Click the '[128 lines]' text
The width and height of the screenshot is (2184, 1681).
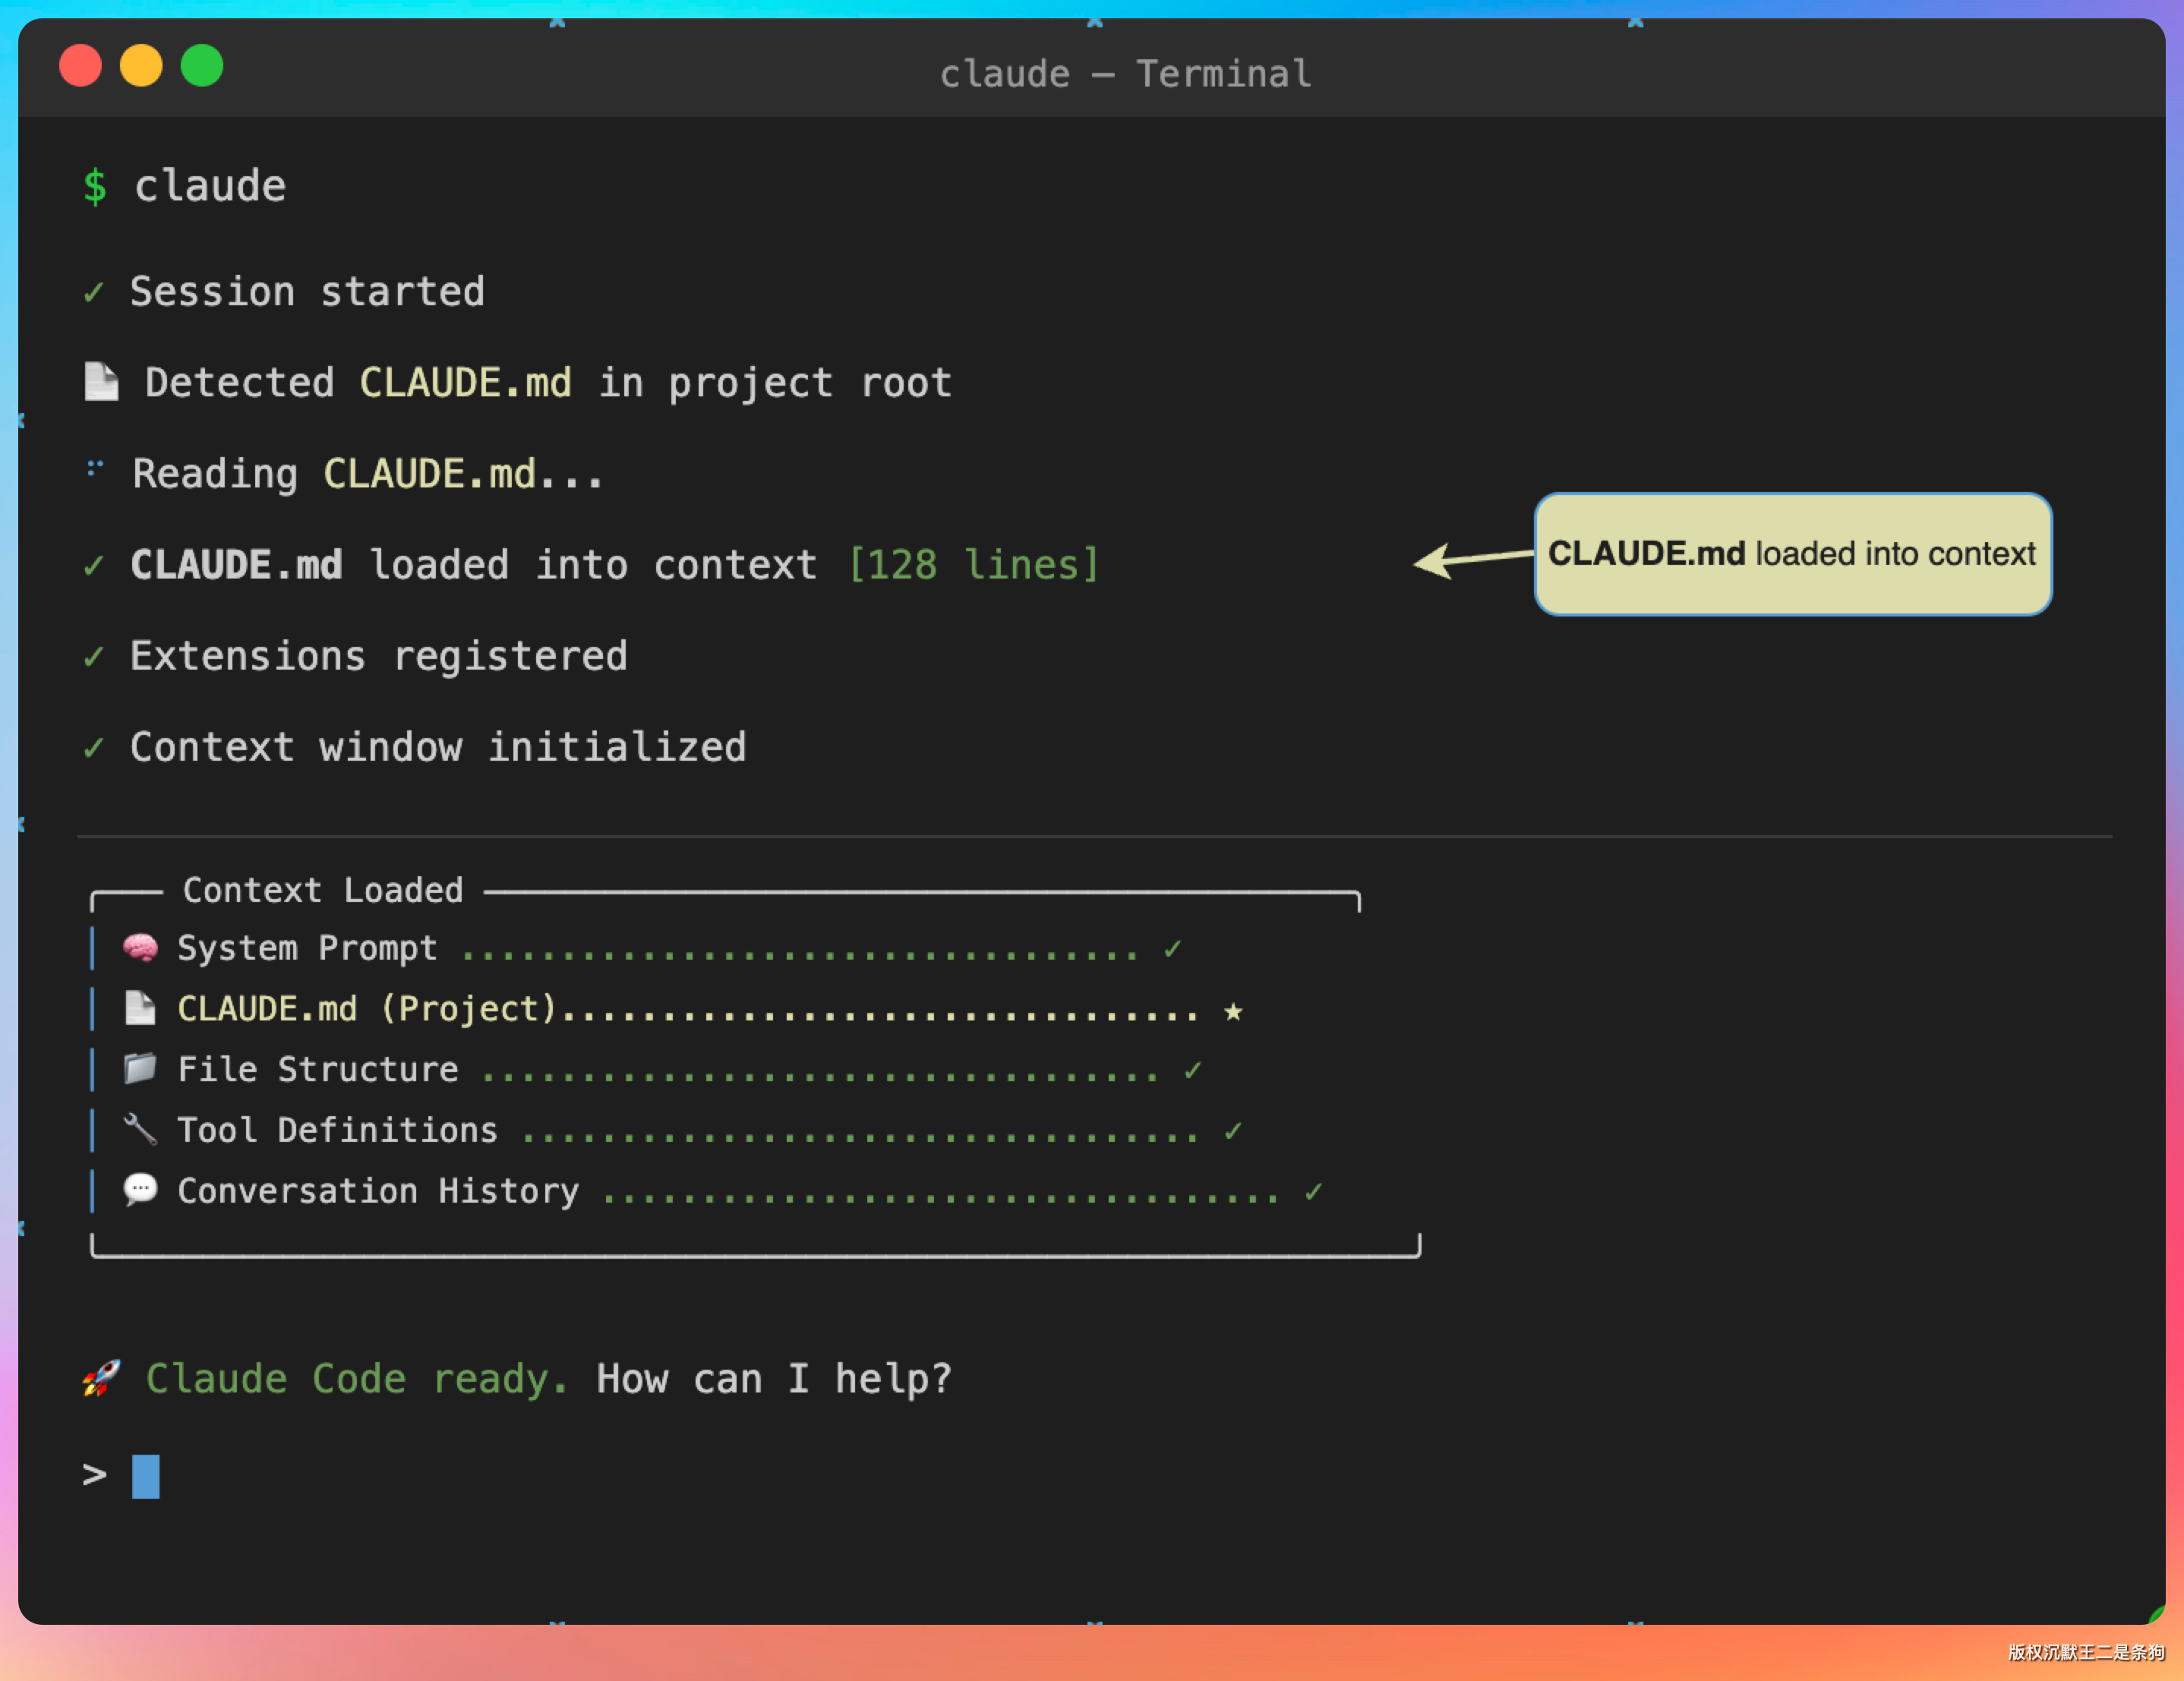973,565
